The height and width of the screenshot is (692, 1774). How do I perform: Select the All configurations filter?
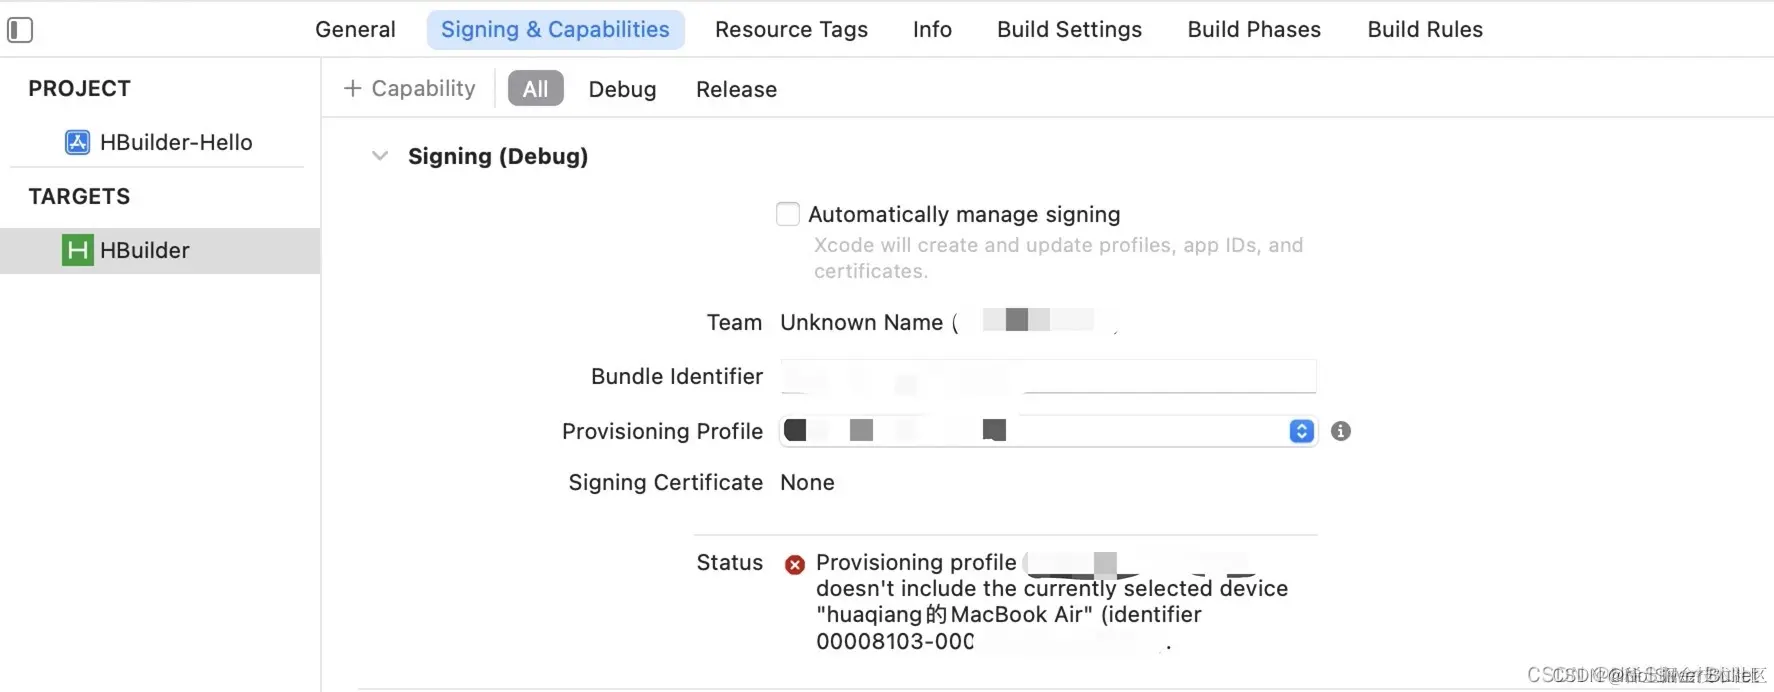(535, 89)
